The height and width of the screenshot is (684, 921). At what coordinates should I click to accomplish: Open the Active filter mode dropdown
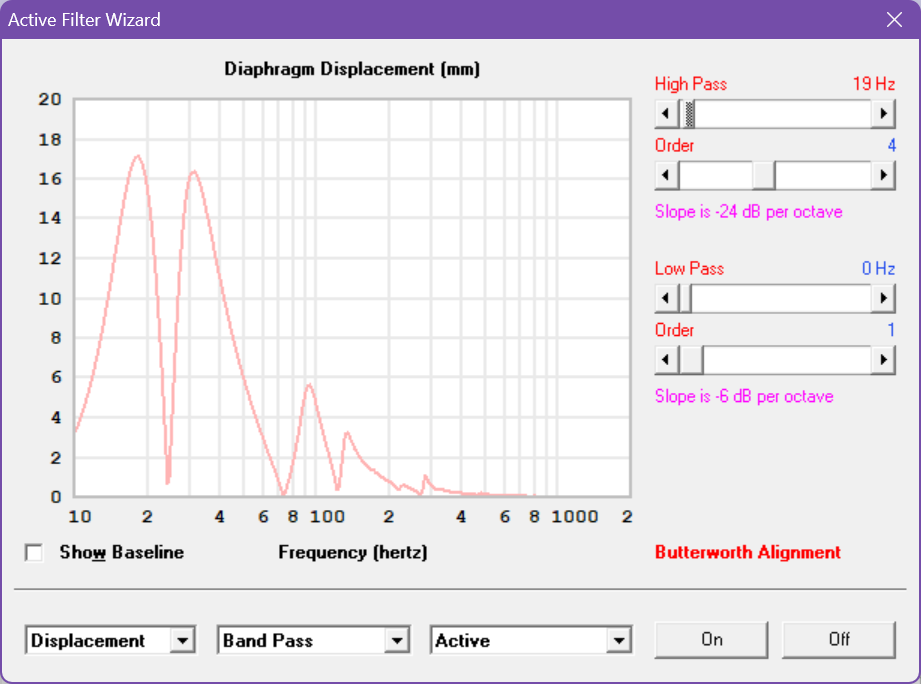click(x=619, y=641)
